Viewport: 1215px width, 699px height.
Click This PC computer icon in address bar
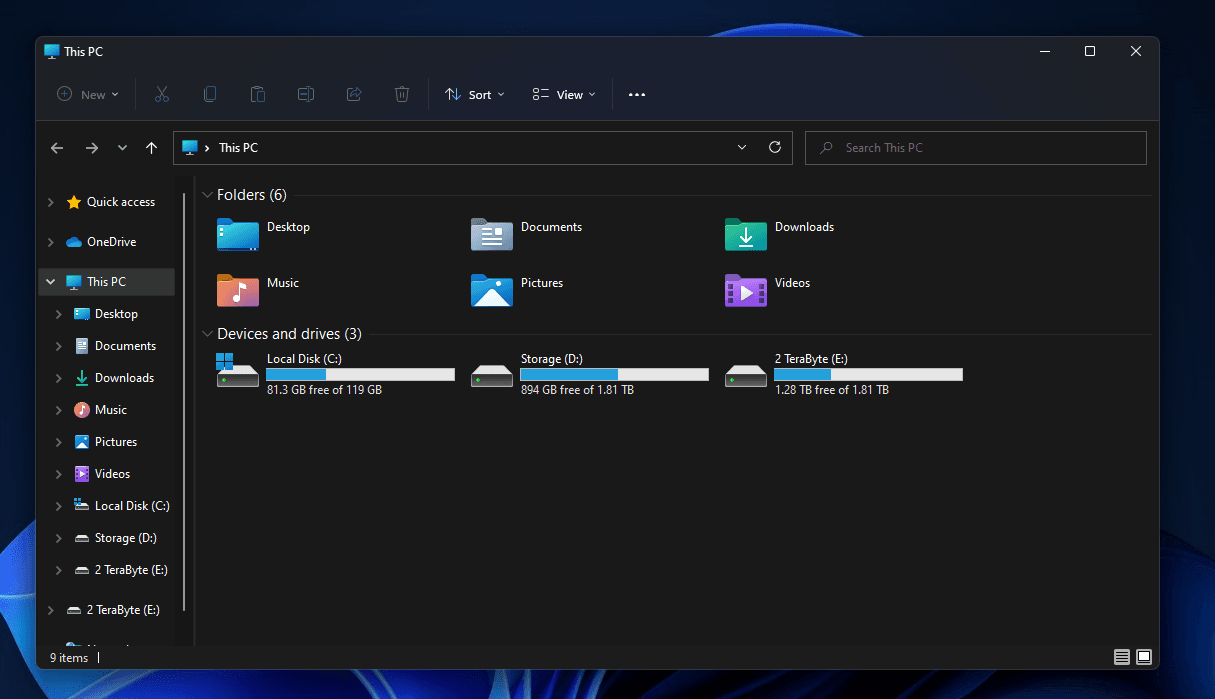click(189, 147)
